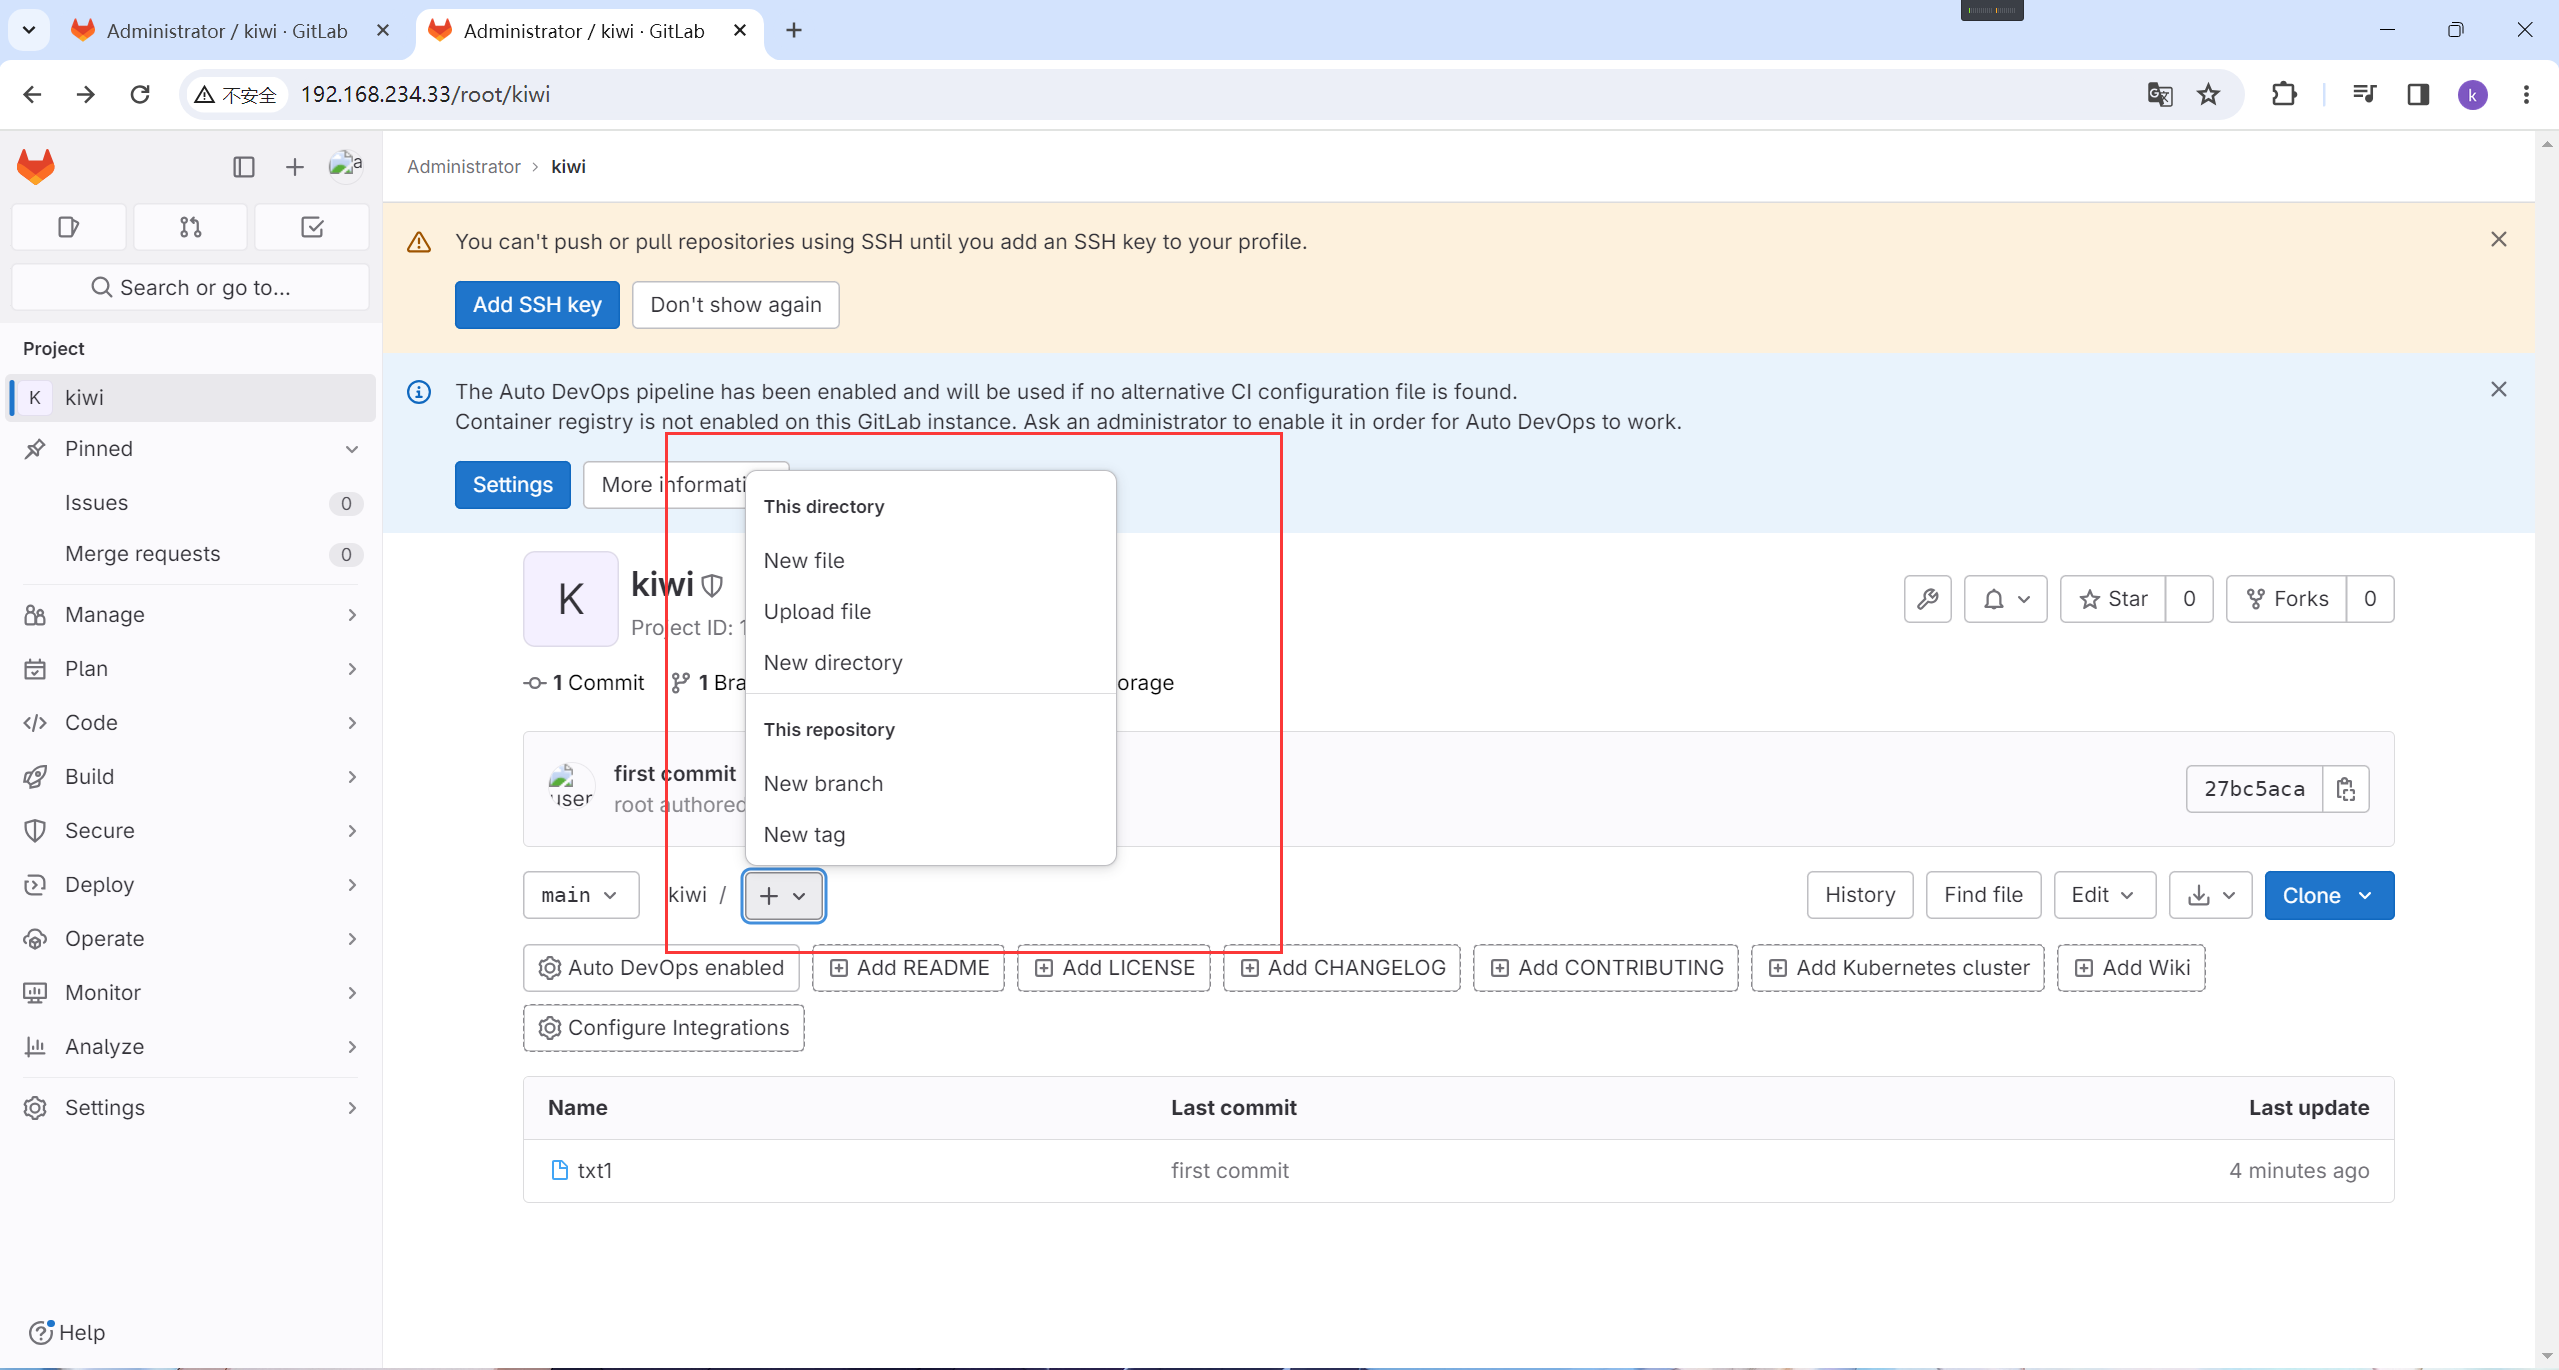The height and width of the screenshot is (1370, 2559).
Task: Open the txt1 file link
Action: coord(594,1170)
